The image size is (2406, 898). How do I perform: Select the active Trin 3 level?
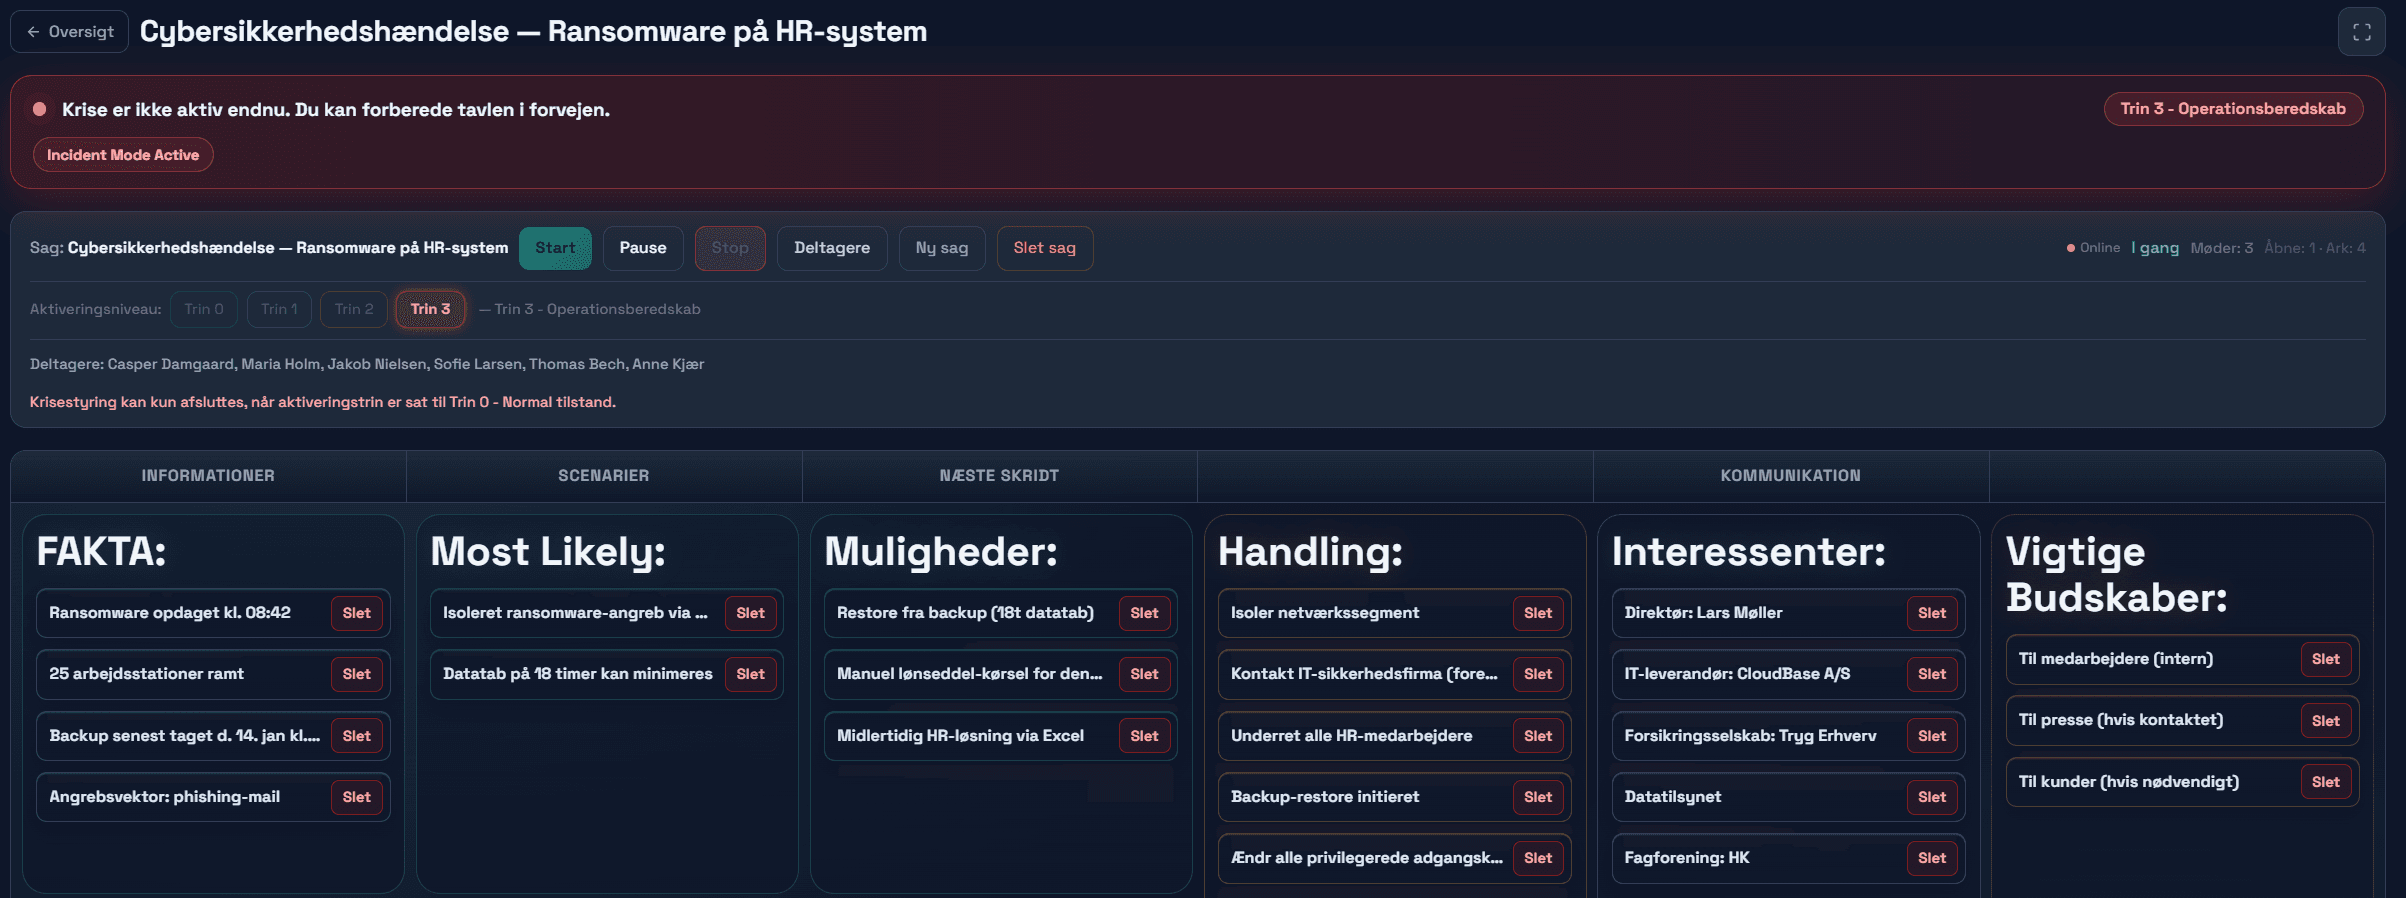(430, 309)
